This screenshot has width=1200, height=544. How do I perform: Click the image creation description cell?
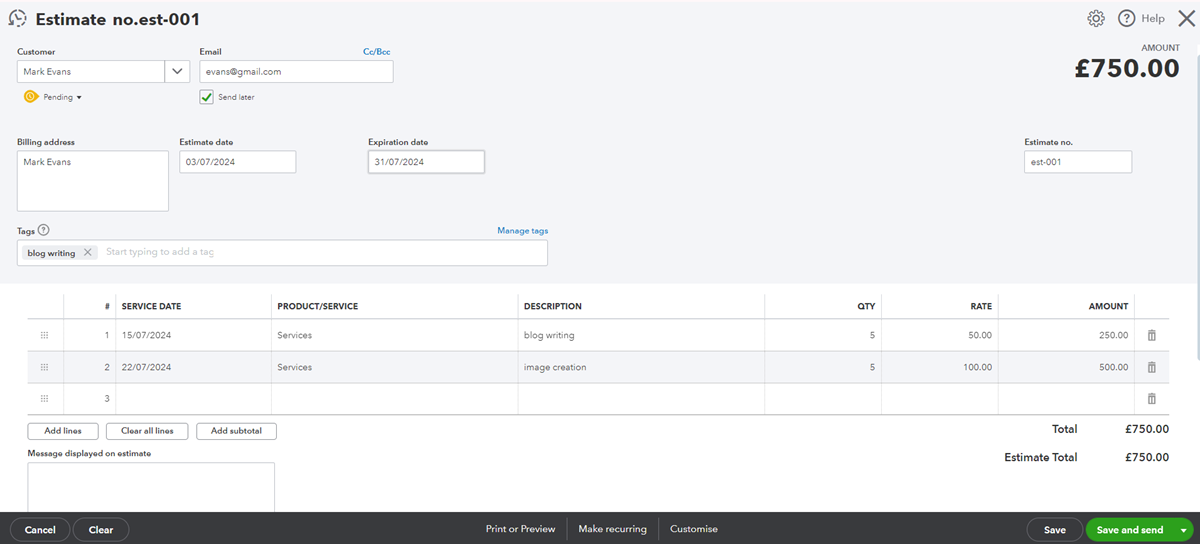click(x=641, y=367)
